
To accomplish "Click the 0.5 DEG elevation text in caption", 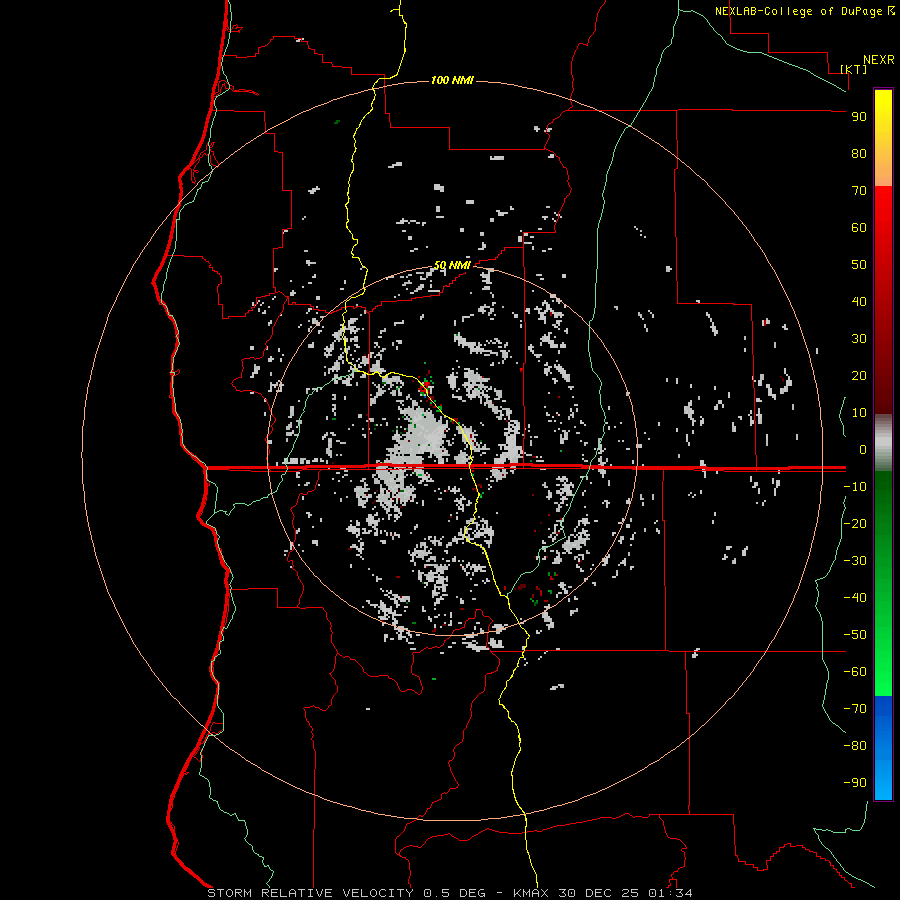I will click(454, 893).
